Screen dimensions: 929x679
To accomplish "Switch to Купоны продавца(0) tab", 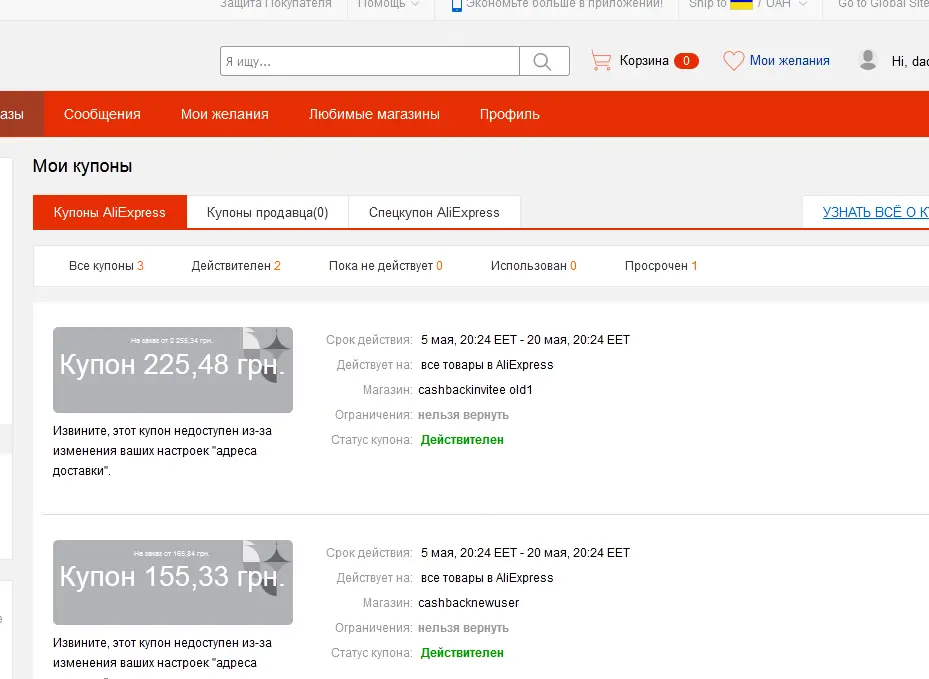I will pyautogui.click(x=267, y=212).
